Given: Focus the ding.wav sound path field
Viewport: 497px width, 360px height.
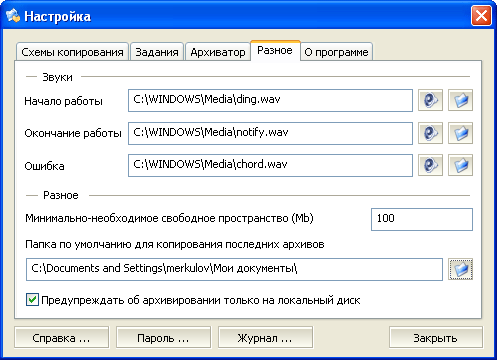Looking at the screenshot, I should click(270, 100).
